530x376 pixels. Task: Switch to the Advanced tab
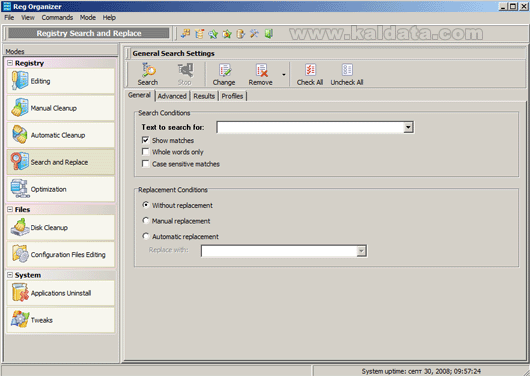(x=172, y=96)
